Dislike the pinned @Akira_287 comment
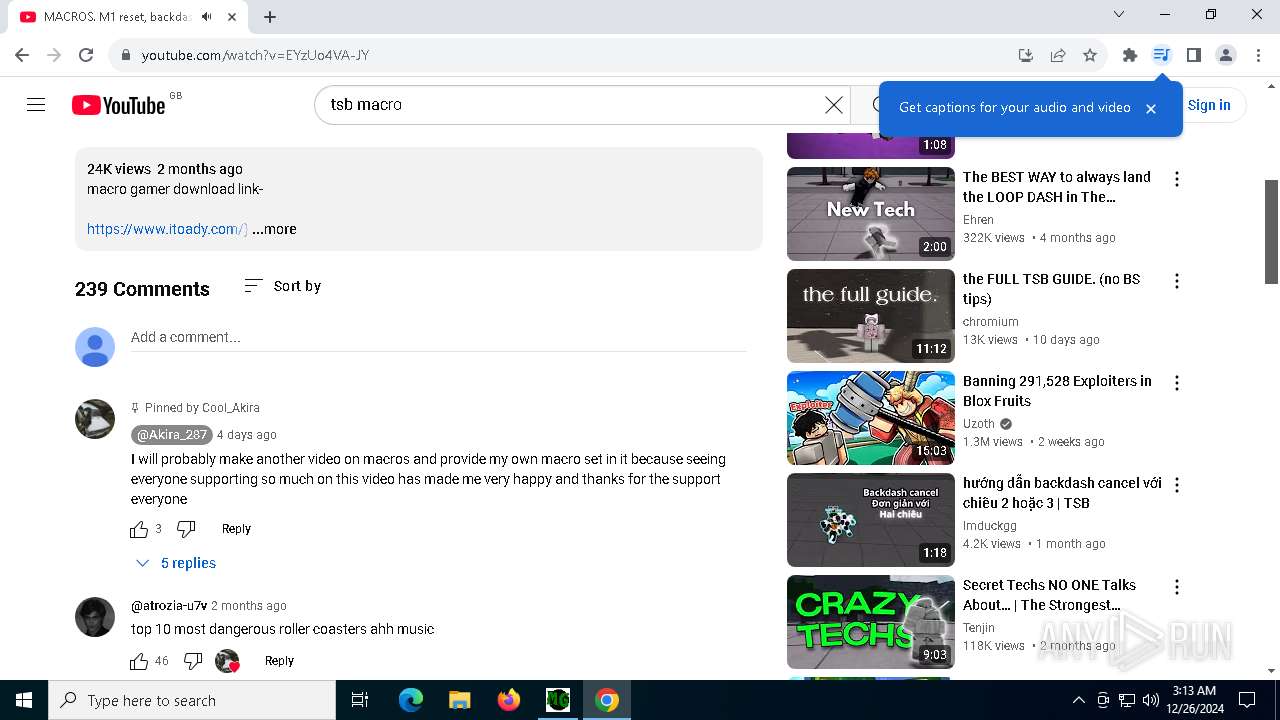 [x=186, y=529]
